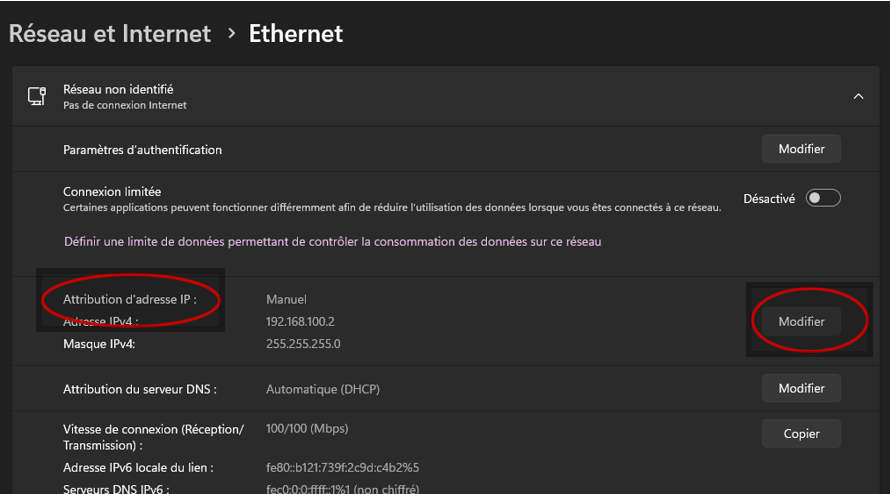
Task: Click the Ethernet page title
Action: (295, 34)
